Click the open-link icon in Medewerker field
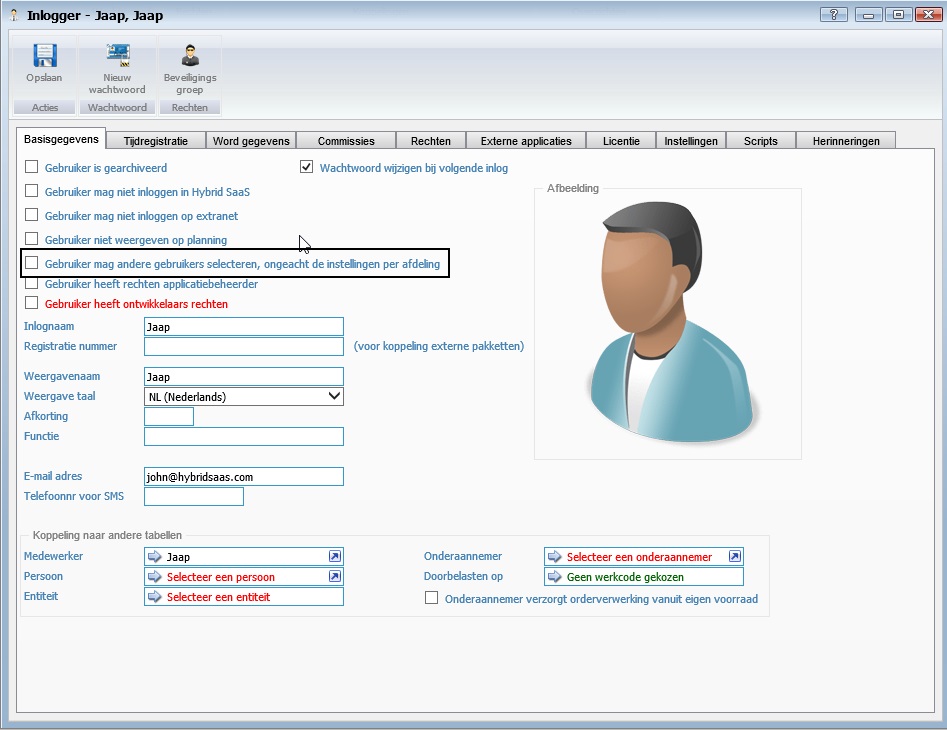The image size is (947, 730). click(x=334, y=557)
